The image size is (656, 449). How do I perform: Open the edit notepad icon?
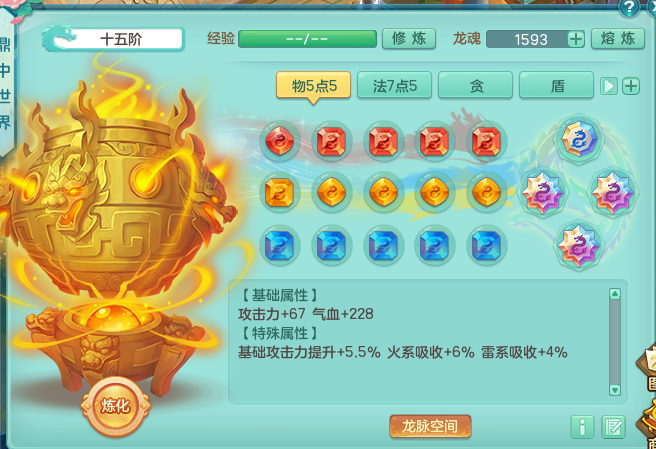(x=613, y=427)
